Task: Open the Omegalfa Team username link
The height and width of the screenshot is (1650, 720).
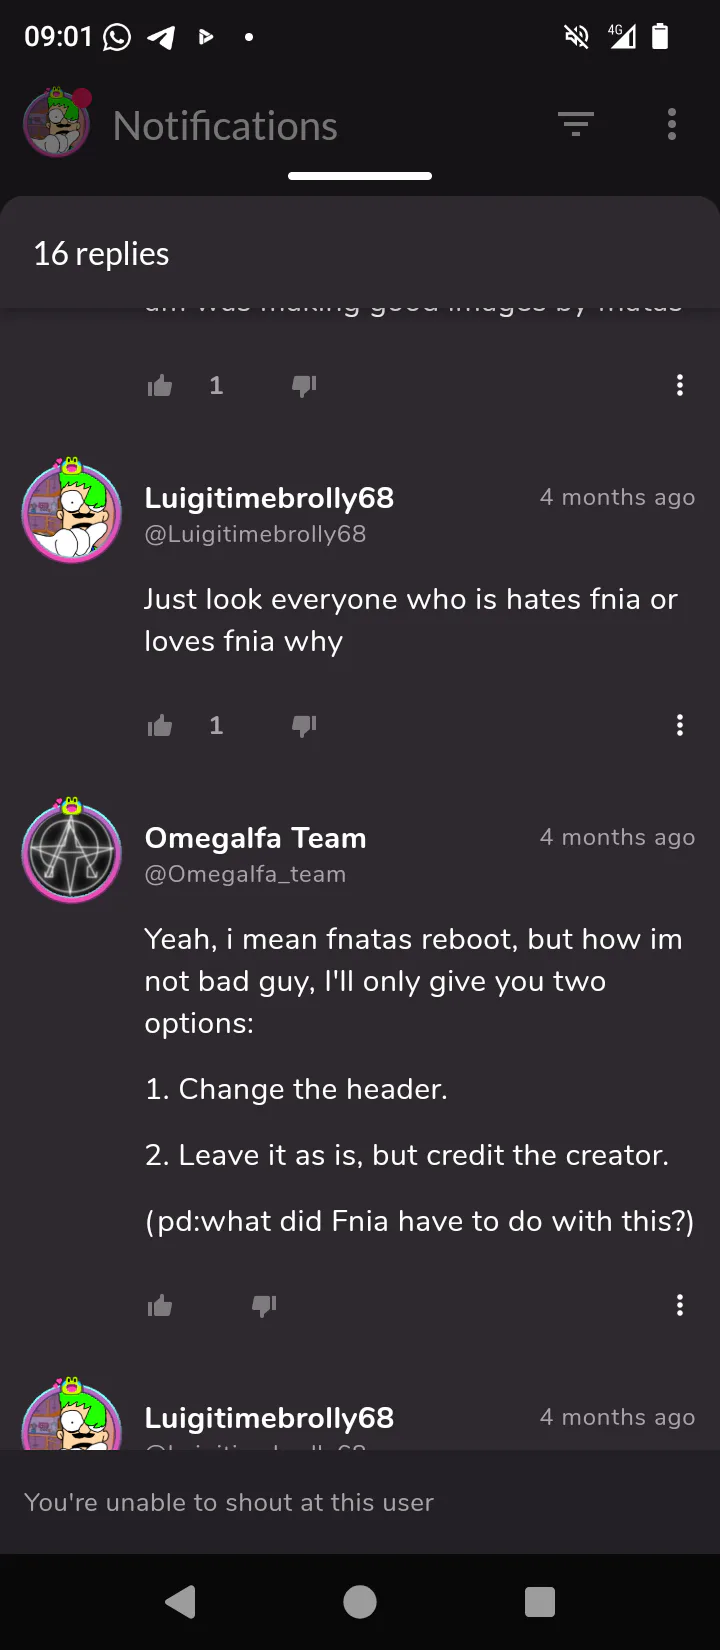Action: tap(255, 838)
